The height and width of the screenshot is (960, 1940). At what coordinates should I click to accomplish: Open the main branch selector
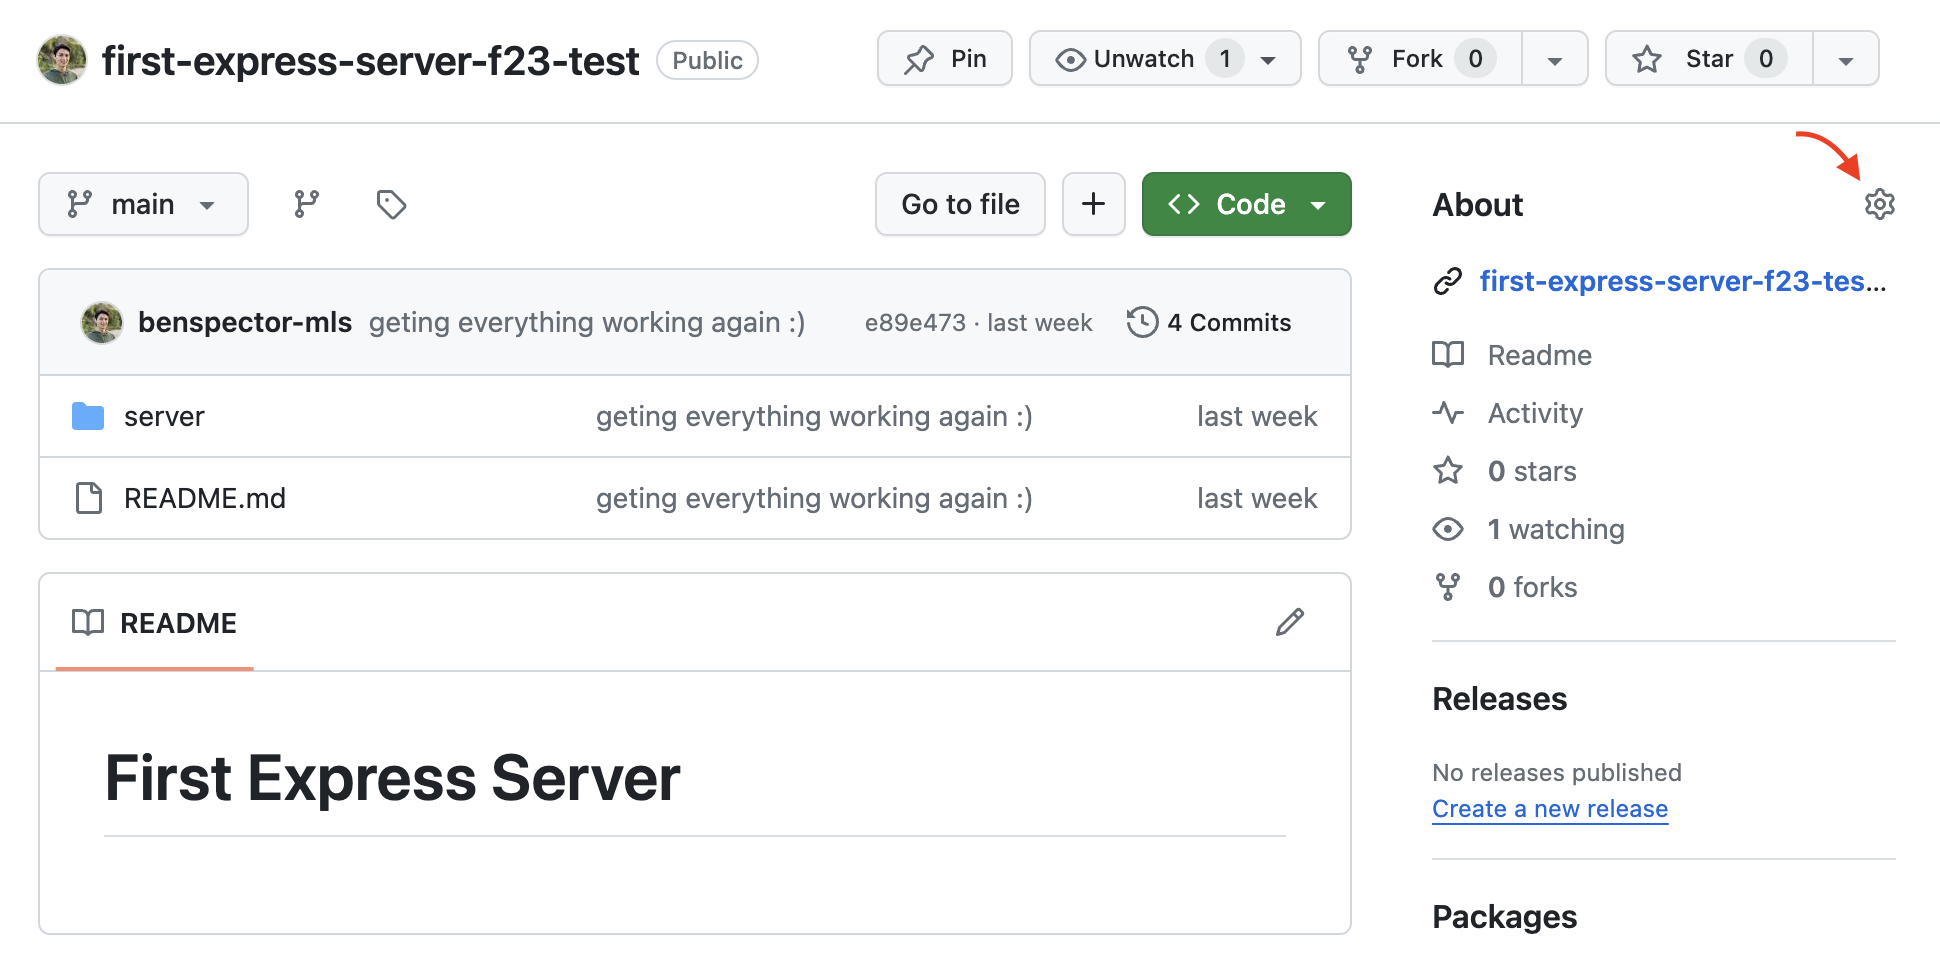point(143,204)
